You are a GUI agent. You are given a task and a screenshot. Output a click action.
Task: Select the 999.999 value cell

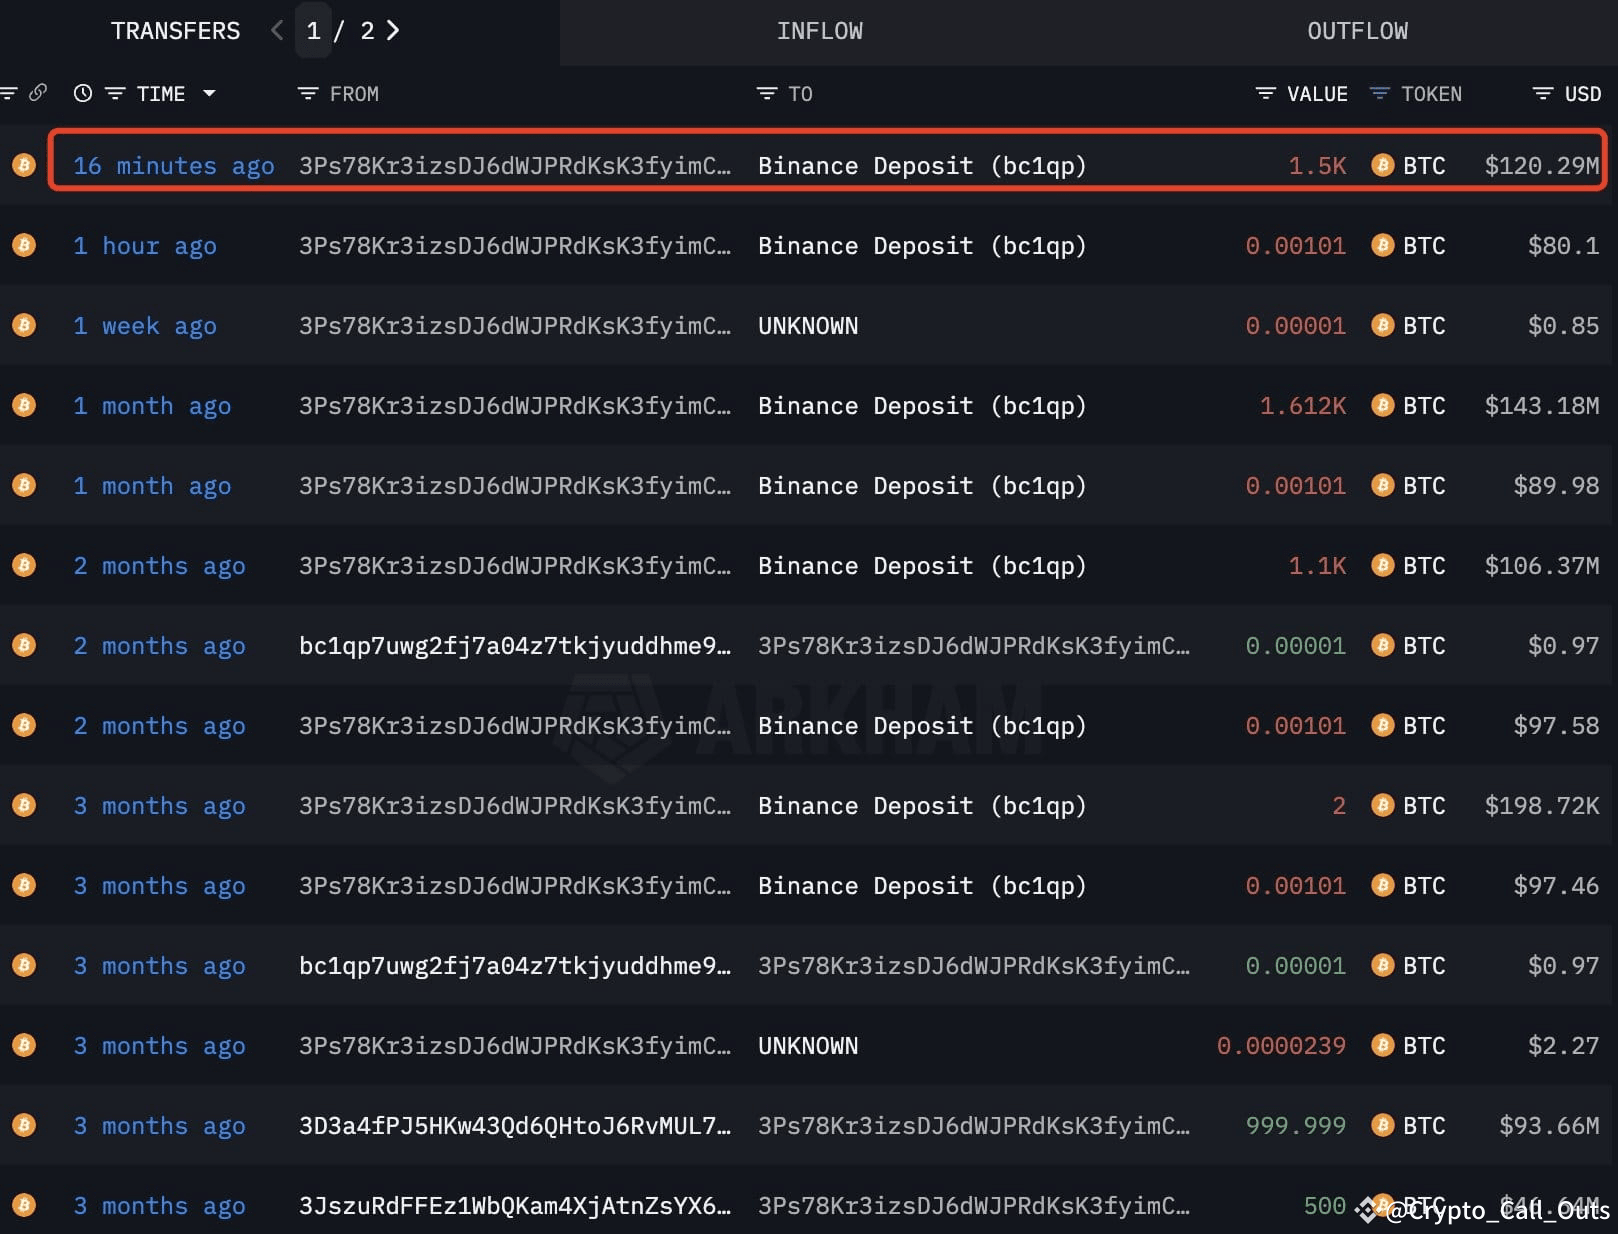[x=1296, y=1126]
